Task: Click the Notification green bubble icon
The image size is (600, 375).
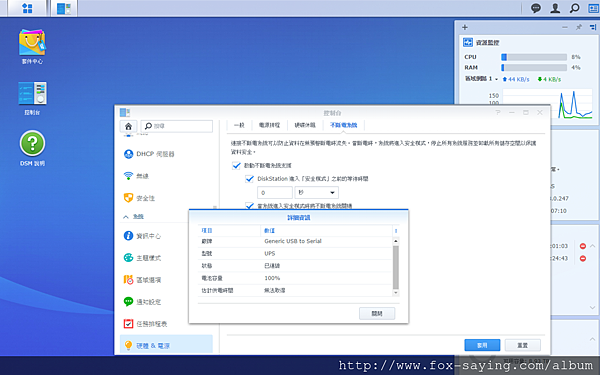Action: coord(128,302)
